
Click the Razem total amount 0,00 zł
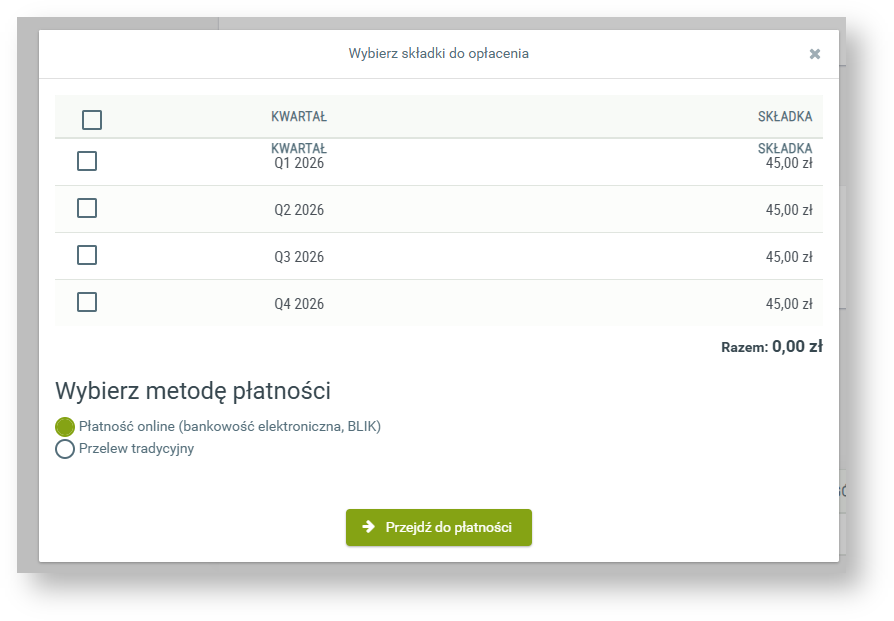pyautogui.click(x=797, y=347)
